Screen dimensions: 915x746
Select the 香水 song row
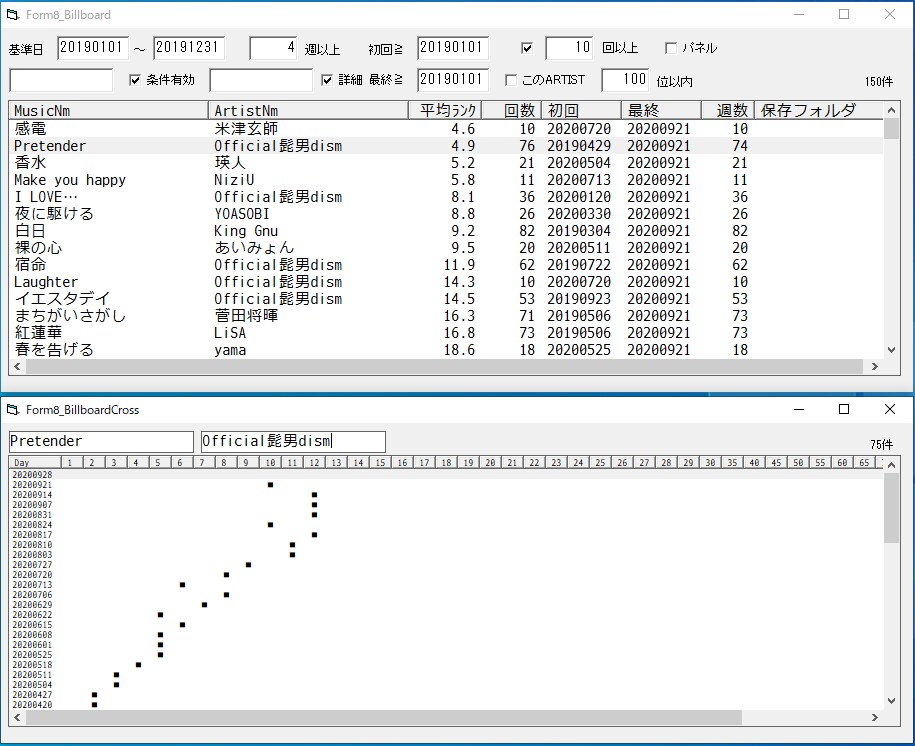[446, 163]
